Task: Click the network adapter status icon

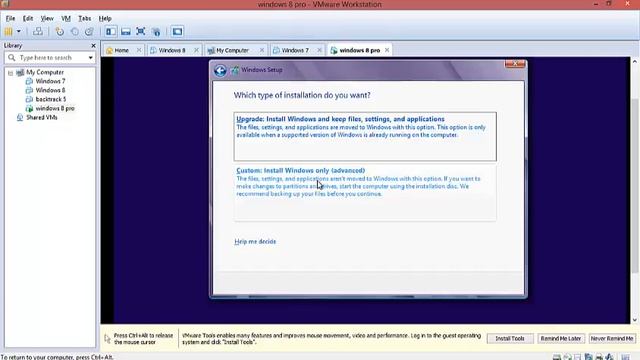Action: 588,357
